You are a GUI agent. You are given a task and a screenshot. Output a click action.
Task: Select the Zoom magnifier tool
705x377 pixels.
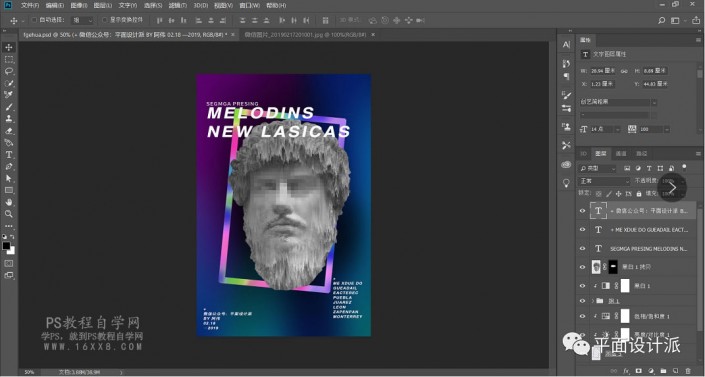click(x=9, y=214)
